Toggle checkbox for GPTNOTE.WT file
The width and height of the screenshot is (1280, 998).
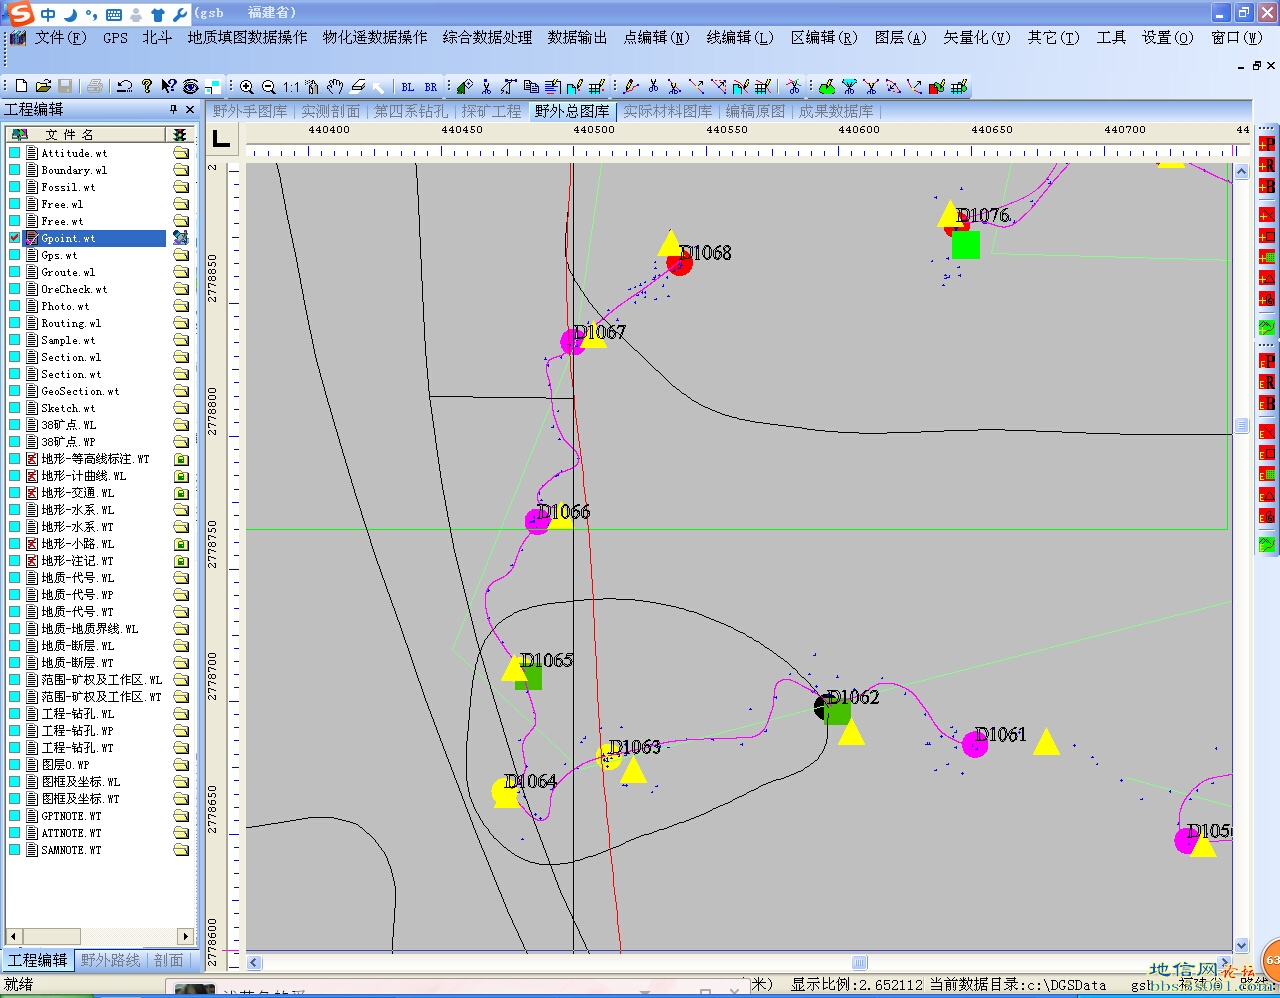(x=15, y=816)
